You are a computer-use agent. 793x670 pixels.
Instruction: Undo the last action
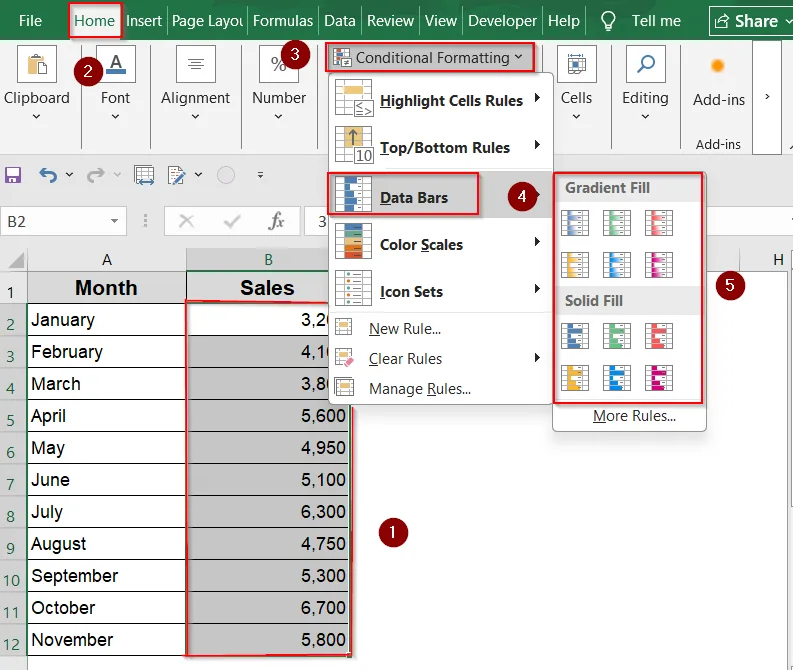pos(49,175)
